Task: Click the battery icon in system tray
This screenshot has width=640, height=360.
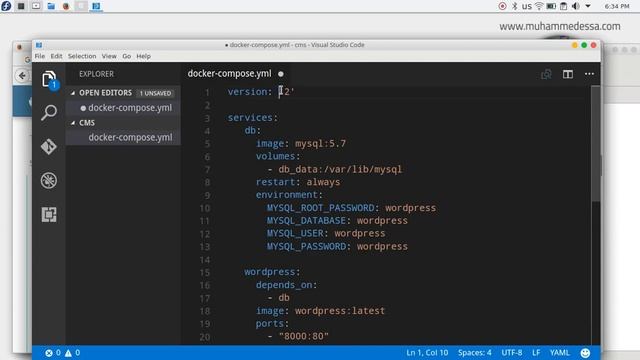Action: [x=551, y=6]
